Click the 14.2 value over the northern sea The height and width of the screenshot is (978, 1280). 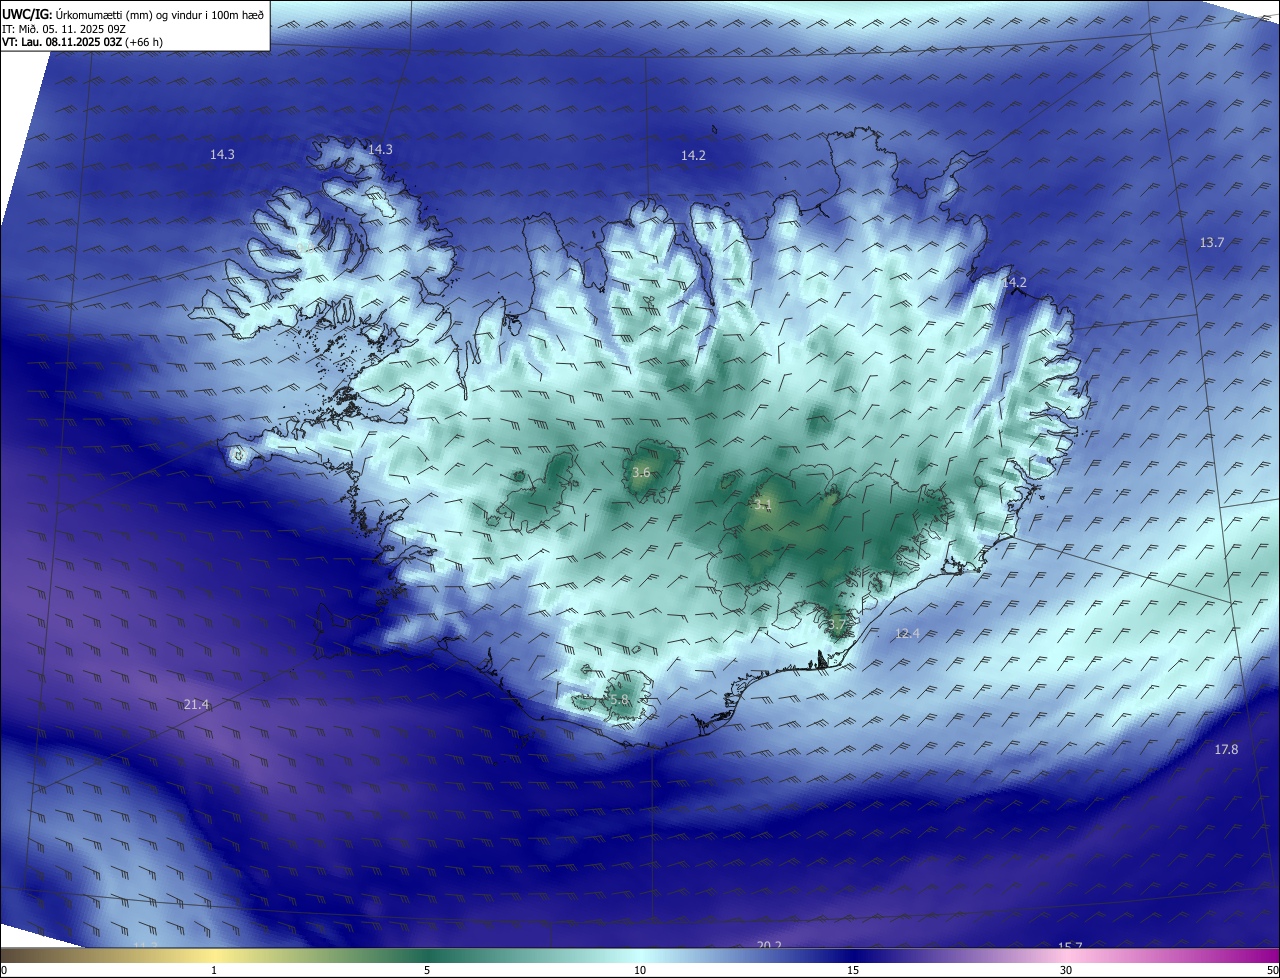point(693,156)
